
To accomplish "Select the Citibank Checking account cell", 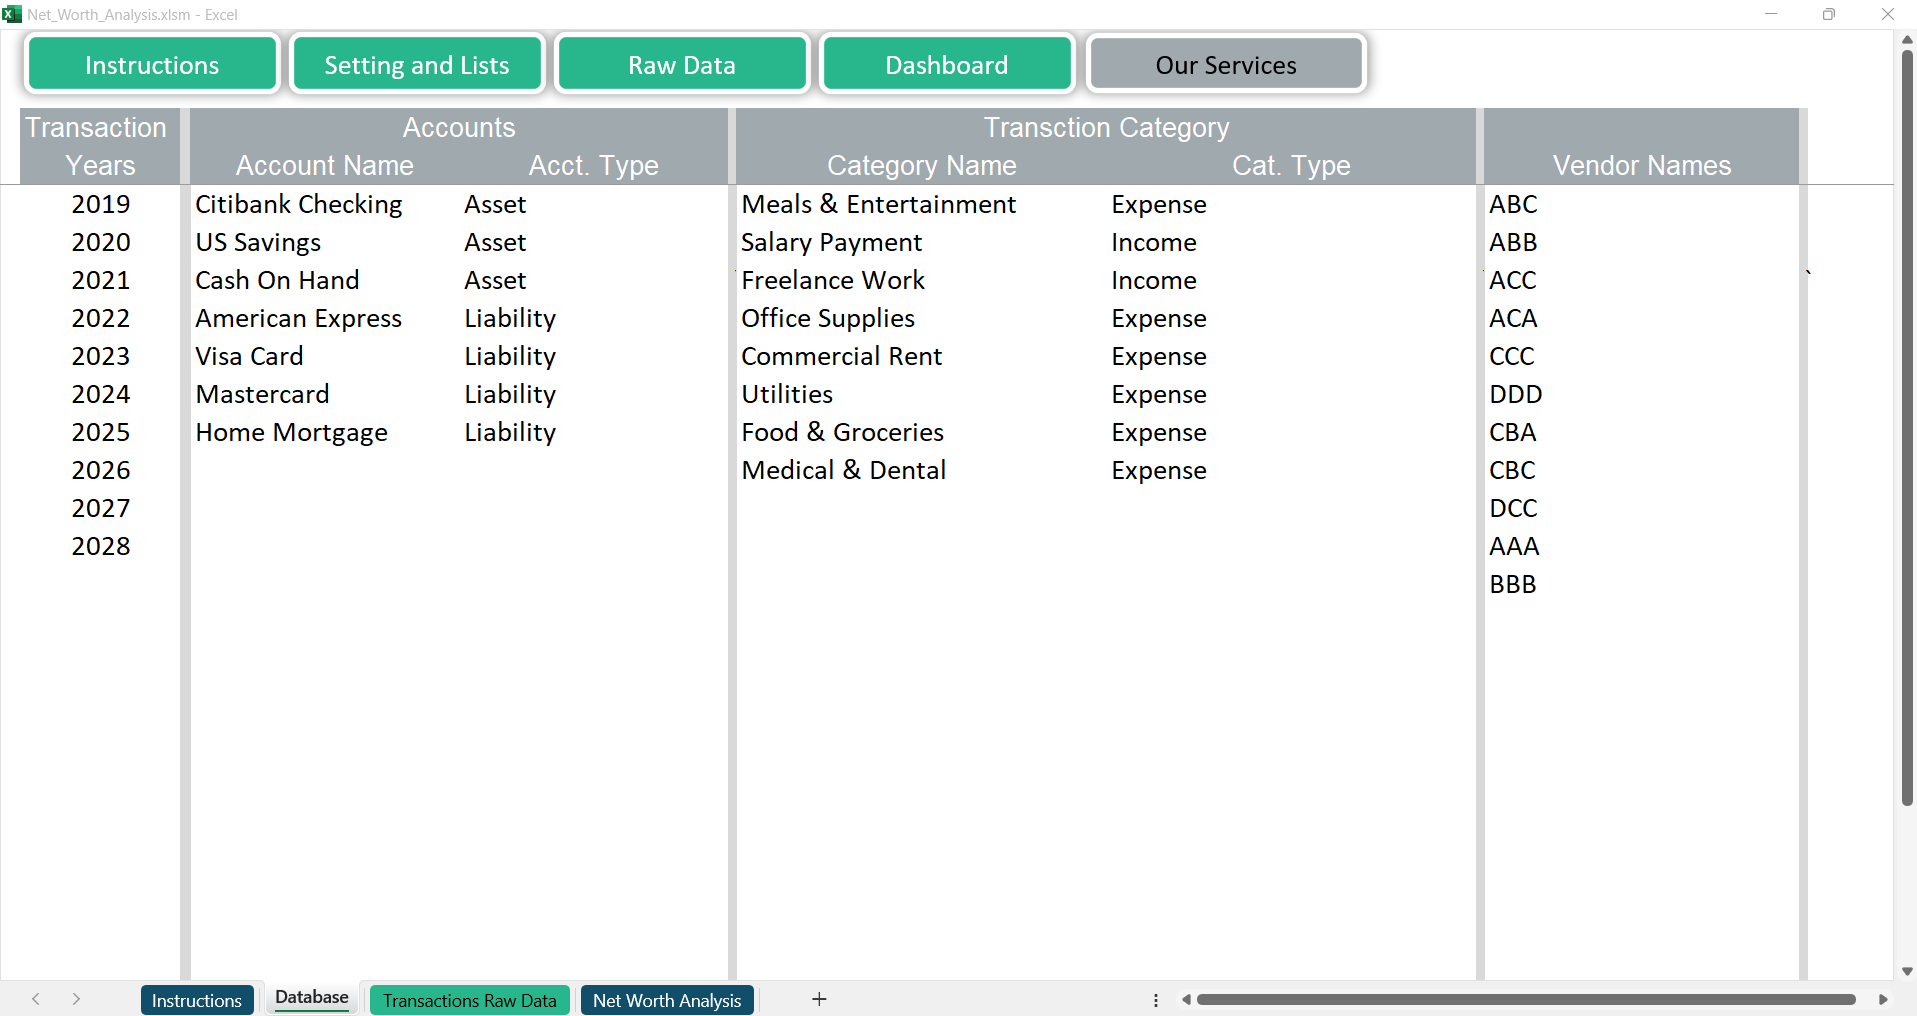I will tap(299, 205).
